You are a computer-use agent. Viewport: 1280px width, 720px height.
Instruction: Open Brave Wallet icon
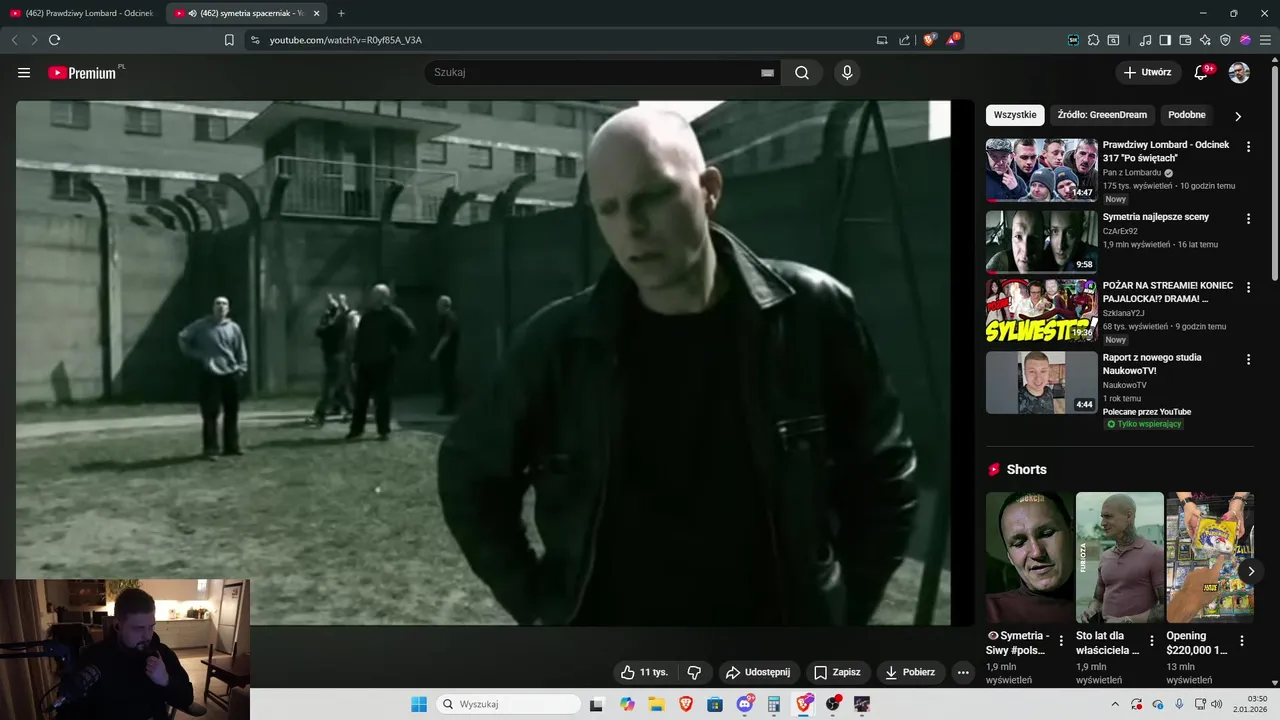pyautogui.click(x=1185, y=40)
